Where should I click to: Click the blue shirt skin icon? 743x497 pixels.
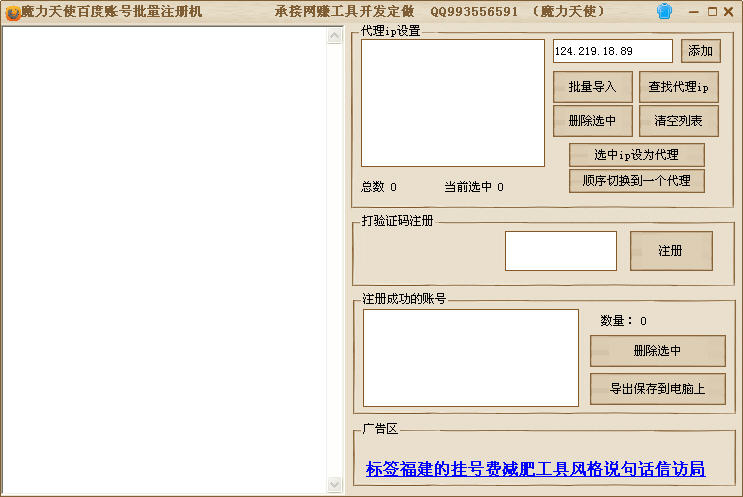coord(664,11)
